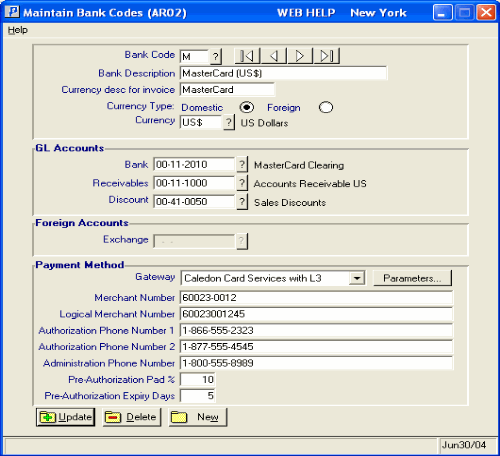
Task: Select the Foreign currency type radio button
Action: (x=326, y=107)
